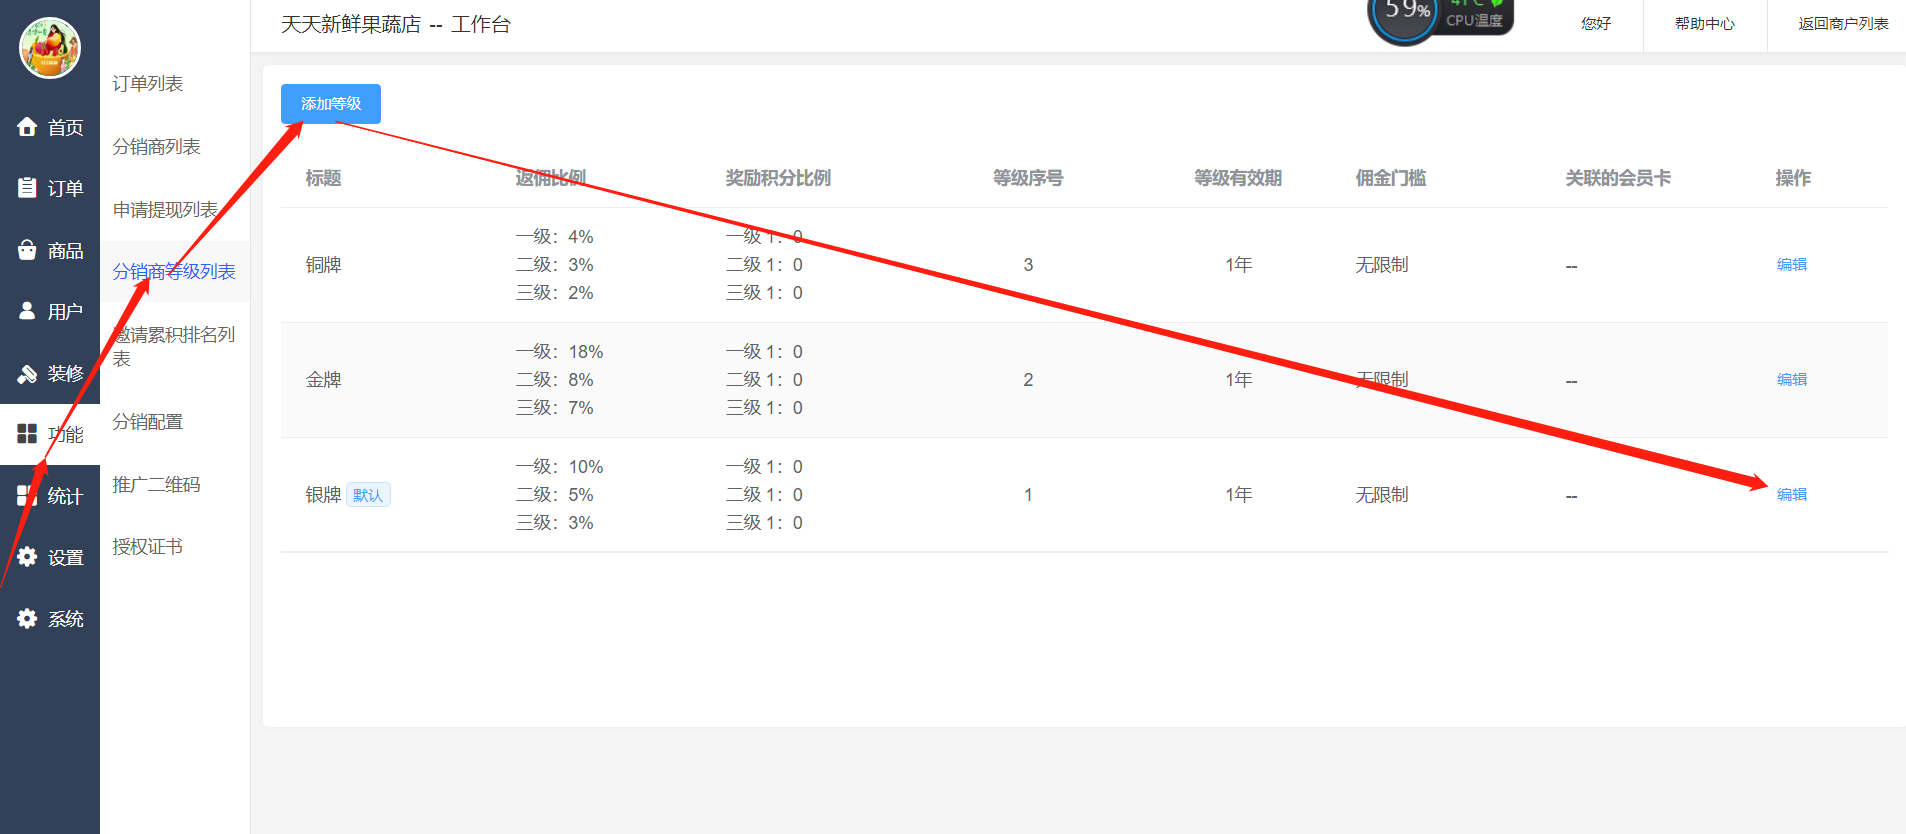The width and height of the screenshot is (1906, 834).
Task: Click the 添加等级 button
Action: [331, 104]
